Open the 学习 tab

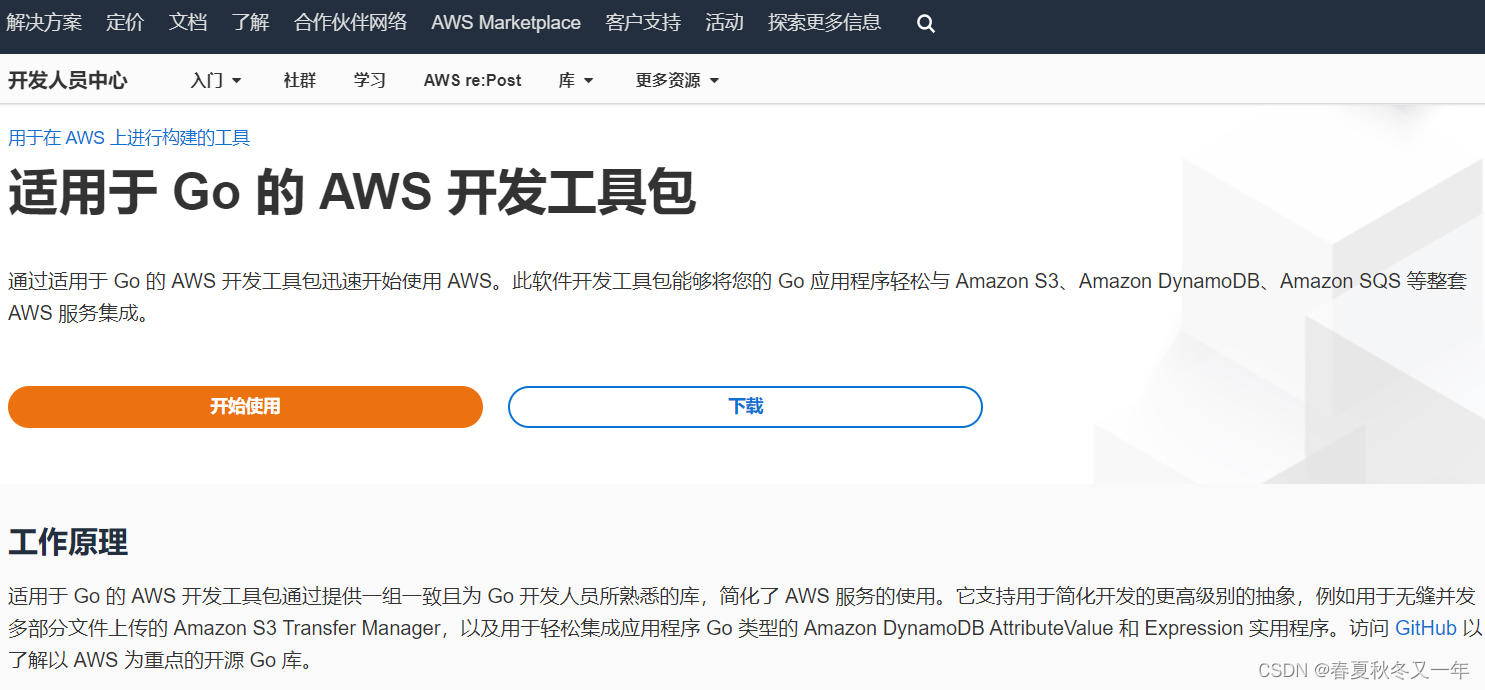pyautogui.click(x=370, y=80)
